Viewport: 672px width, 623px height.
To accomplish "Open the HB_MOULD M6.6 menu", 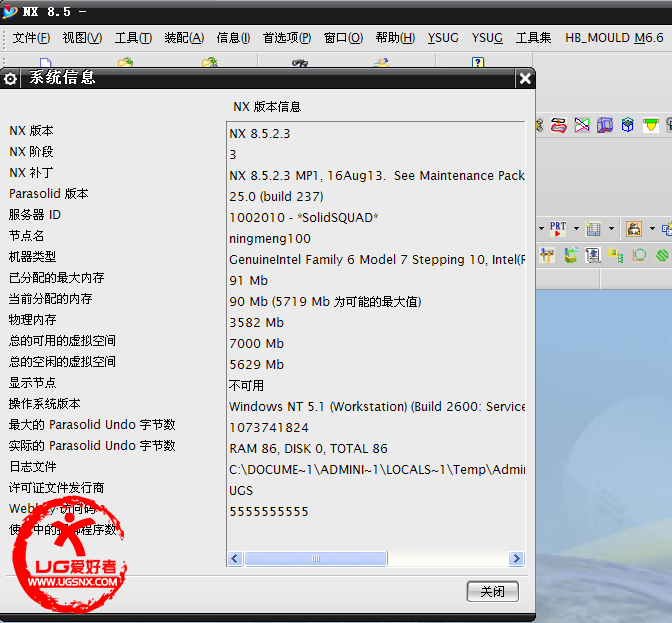I will click(x=614, y=38).
